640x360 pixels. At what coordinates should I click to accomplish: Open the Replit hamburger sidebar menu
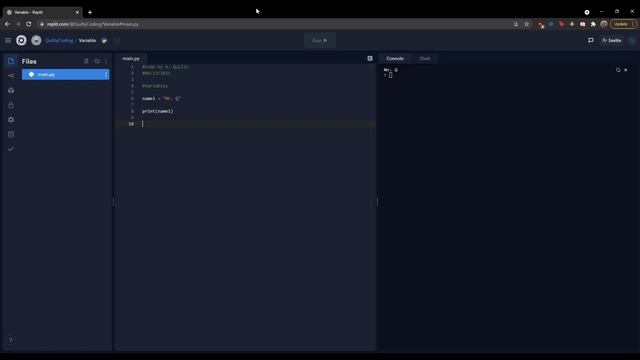pos(8,40)
